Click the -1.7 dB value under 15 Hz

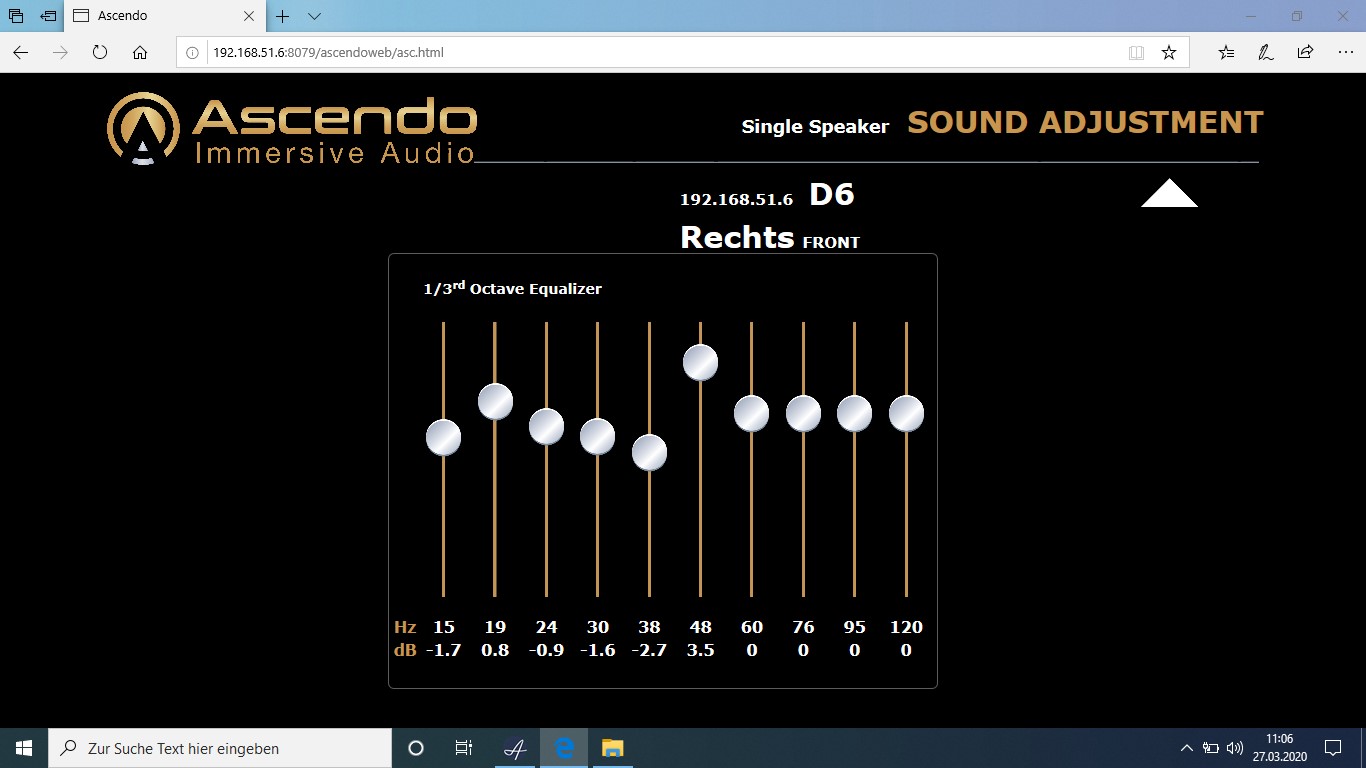tap(443, 650)
